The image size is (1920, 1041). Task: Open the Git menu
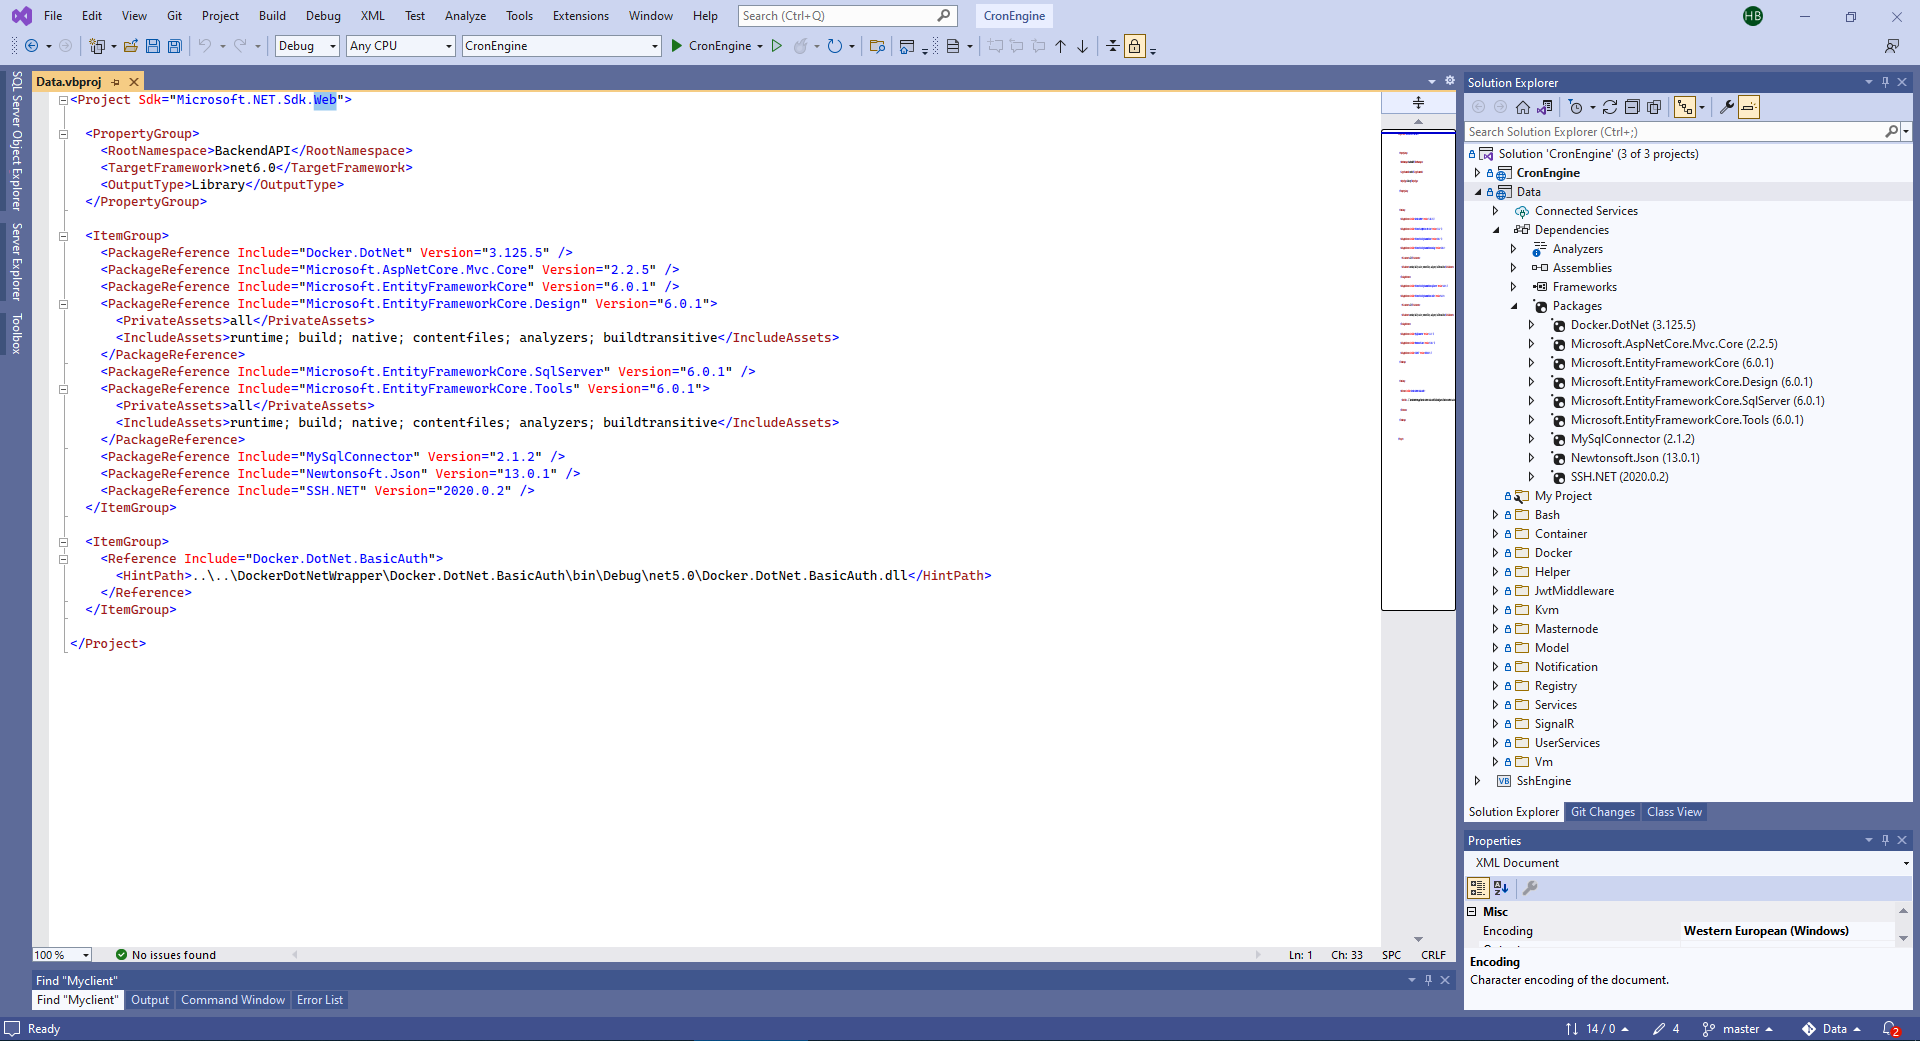(174, 16)
